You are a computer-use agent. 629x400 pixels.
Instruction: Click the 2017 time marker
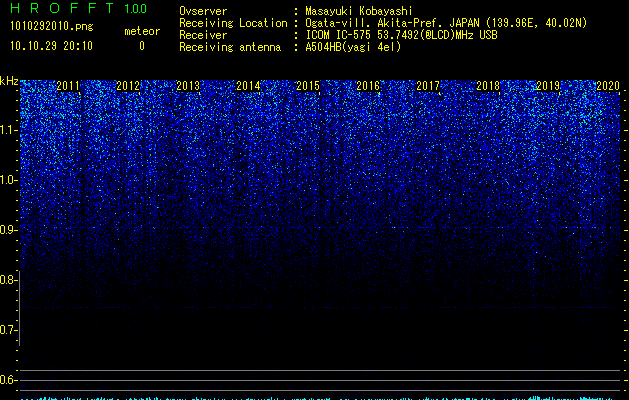428,85
